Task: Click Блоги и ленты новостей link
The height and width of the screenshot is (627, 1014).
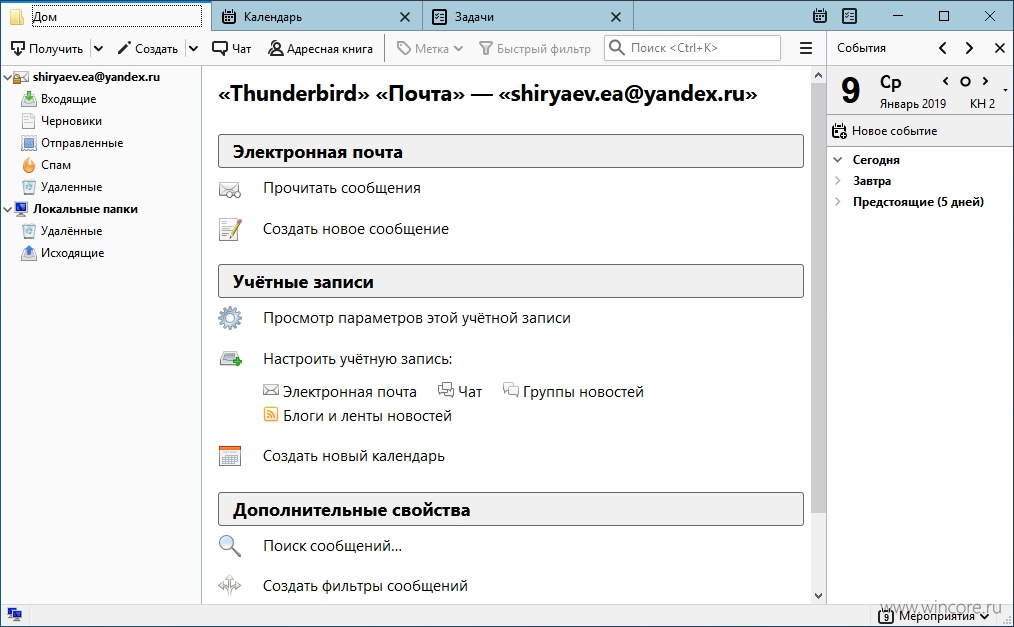Action: (x=358, y=416)
